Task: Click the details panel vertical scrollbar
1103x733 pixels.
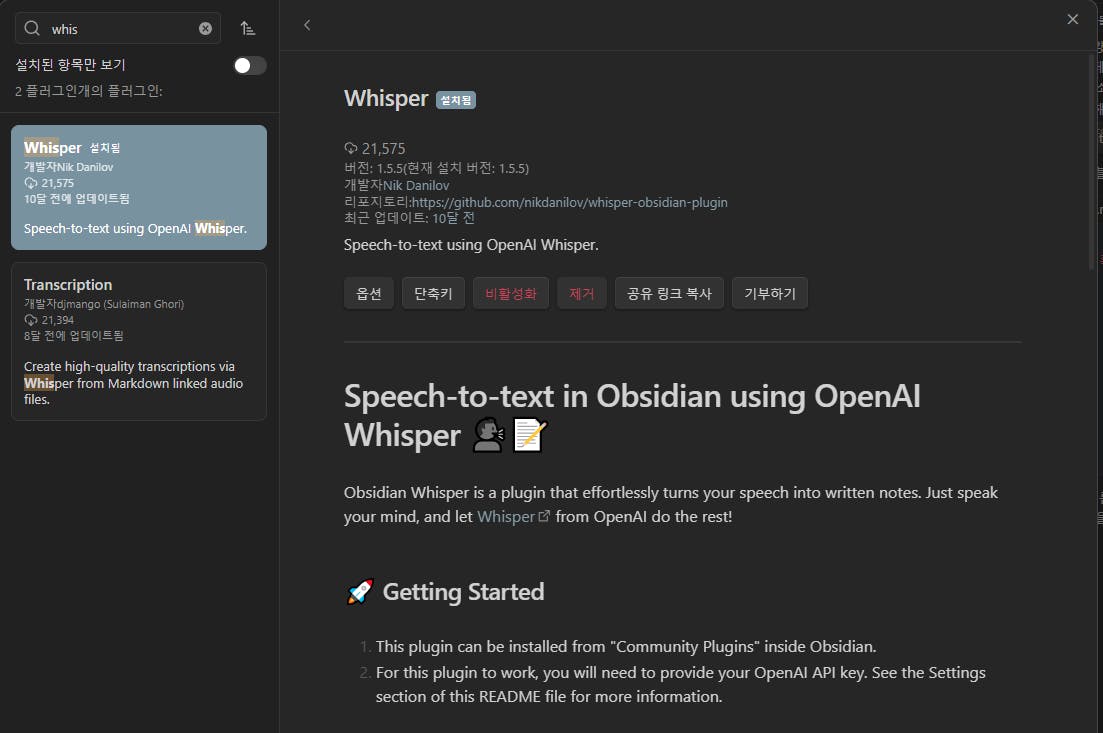Action: point(1092,162)
